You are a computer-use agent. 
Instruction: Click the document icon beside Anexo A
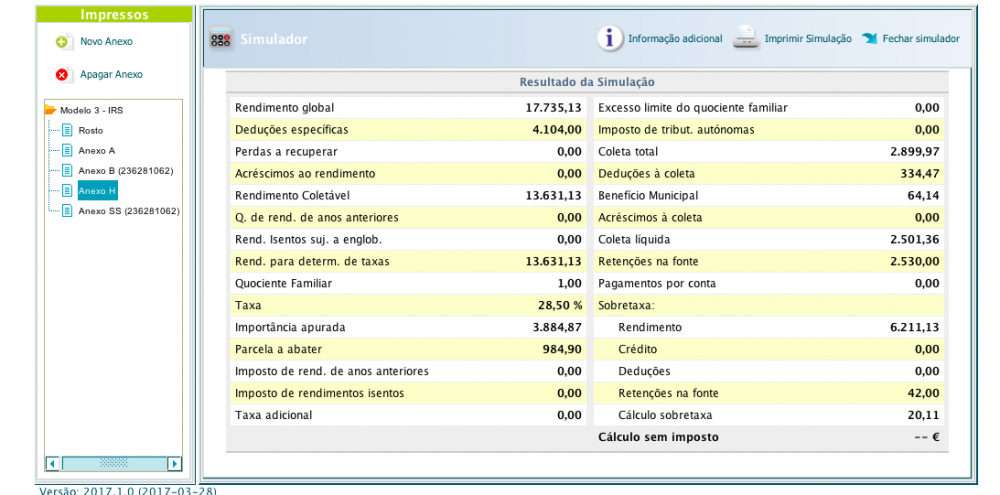point(66,151)
